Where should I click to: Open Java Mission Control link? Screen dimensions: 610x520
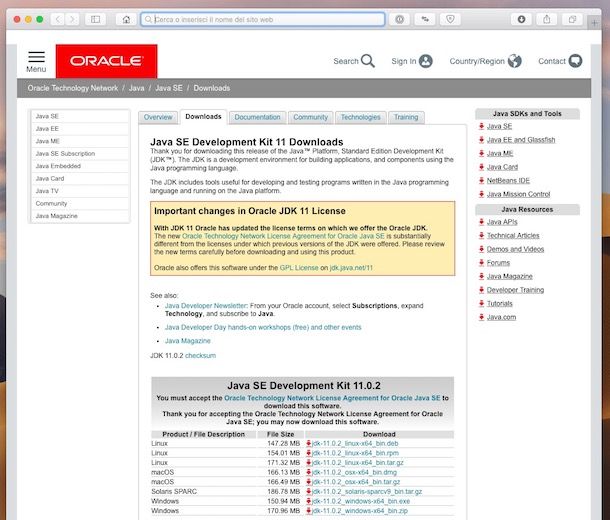[519, 194]
